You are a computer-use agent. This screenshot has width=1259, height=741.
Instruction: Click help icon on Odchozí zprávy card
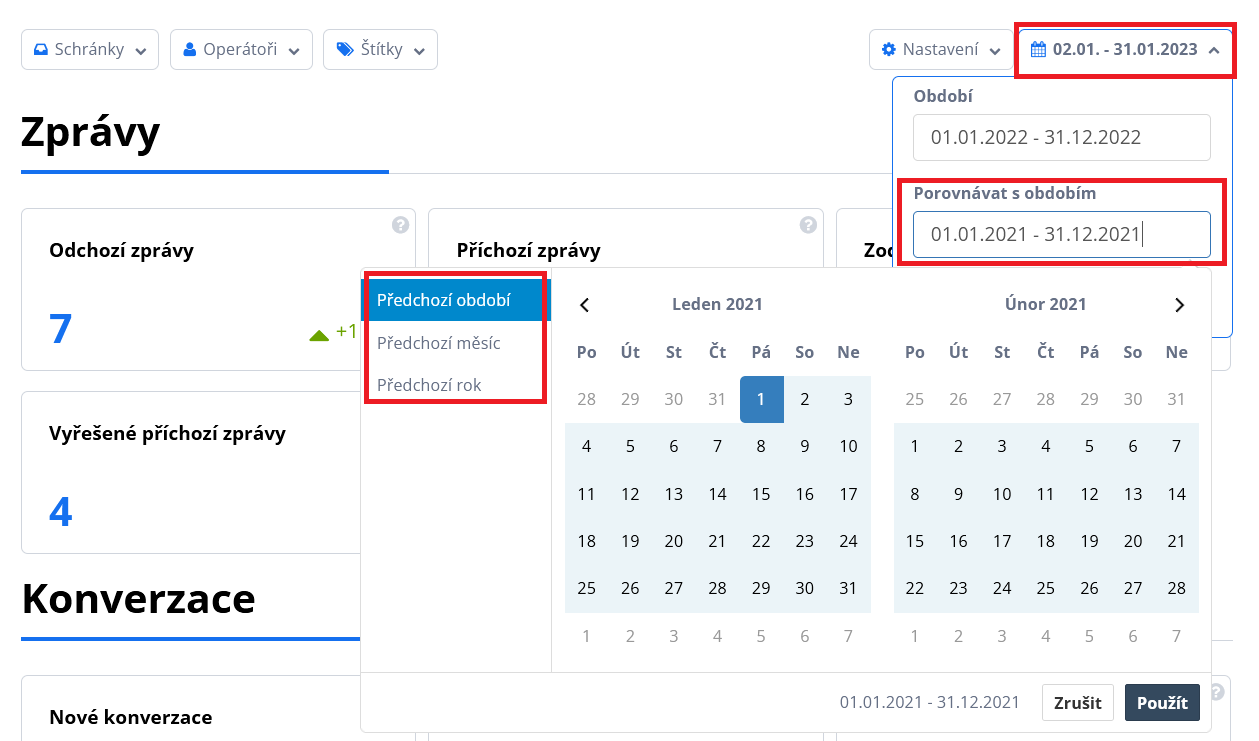tap(401, 225)
